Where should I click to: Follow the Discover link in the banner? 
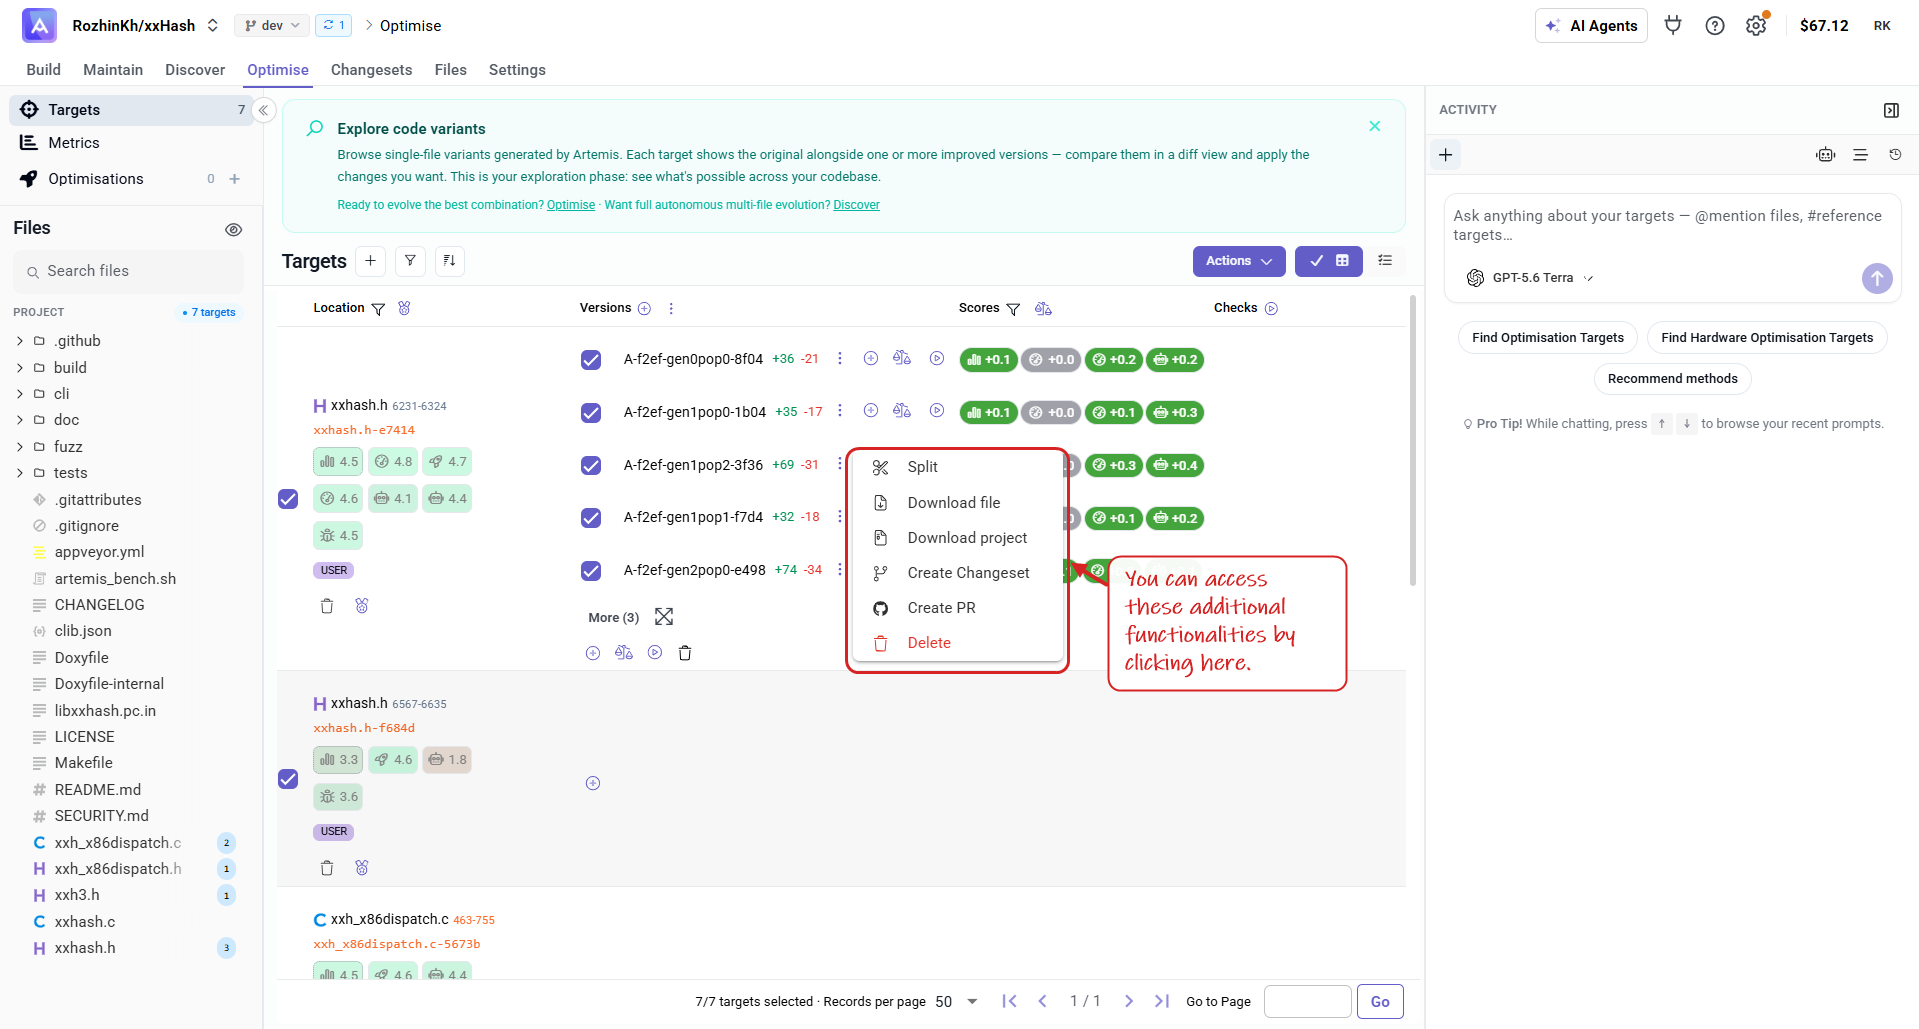point(857,205)
